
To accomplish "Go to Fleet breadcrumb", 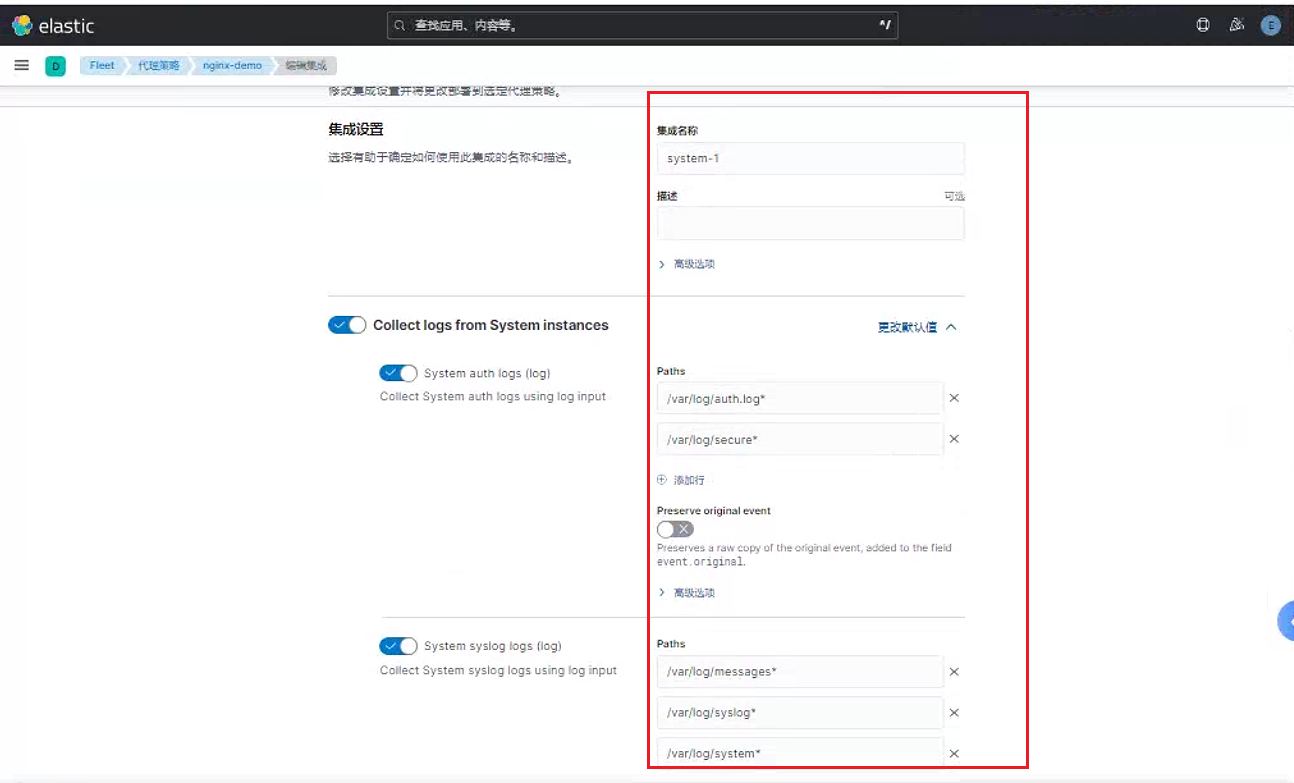I will coord(102,66).
